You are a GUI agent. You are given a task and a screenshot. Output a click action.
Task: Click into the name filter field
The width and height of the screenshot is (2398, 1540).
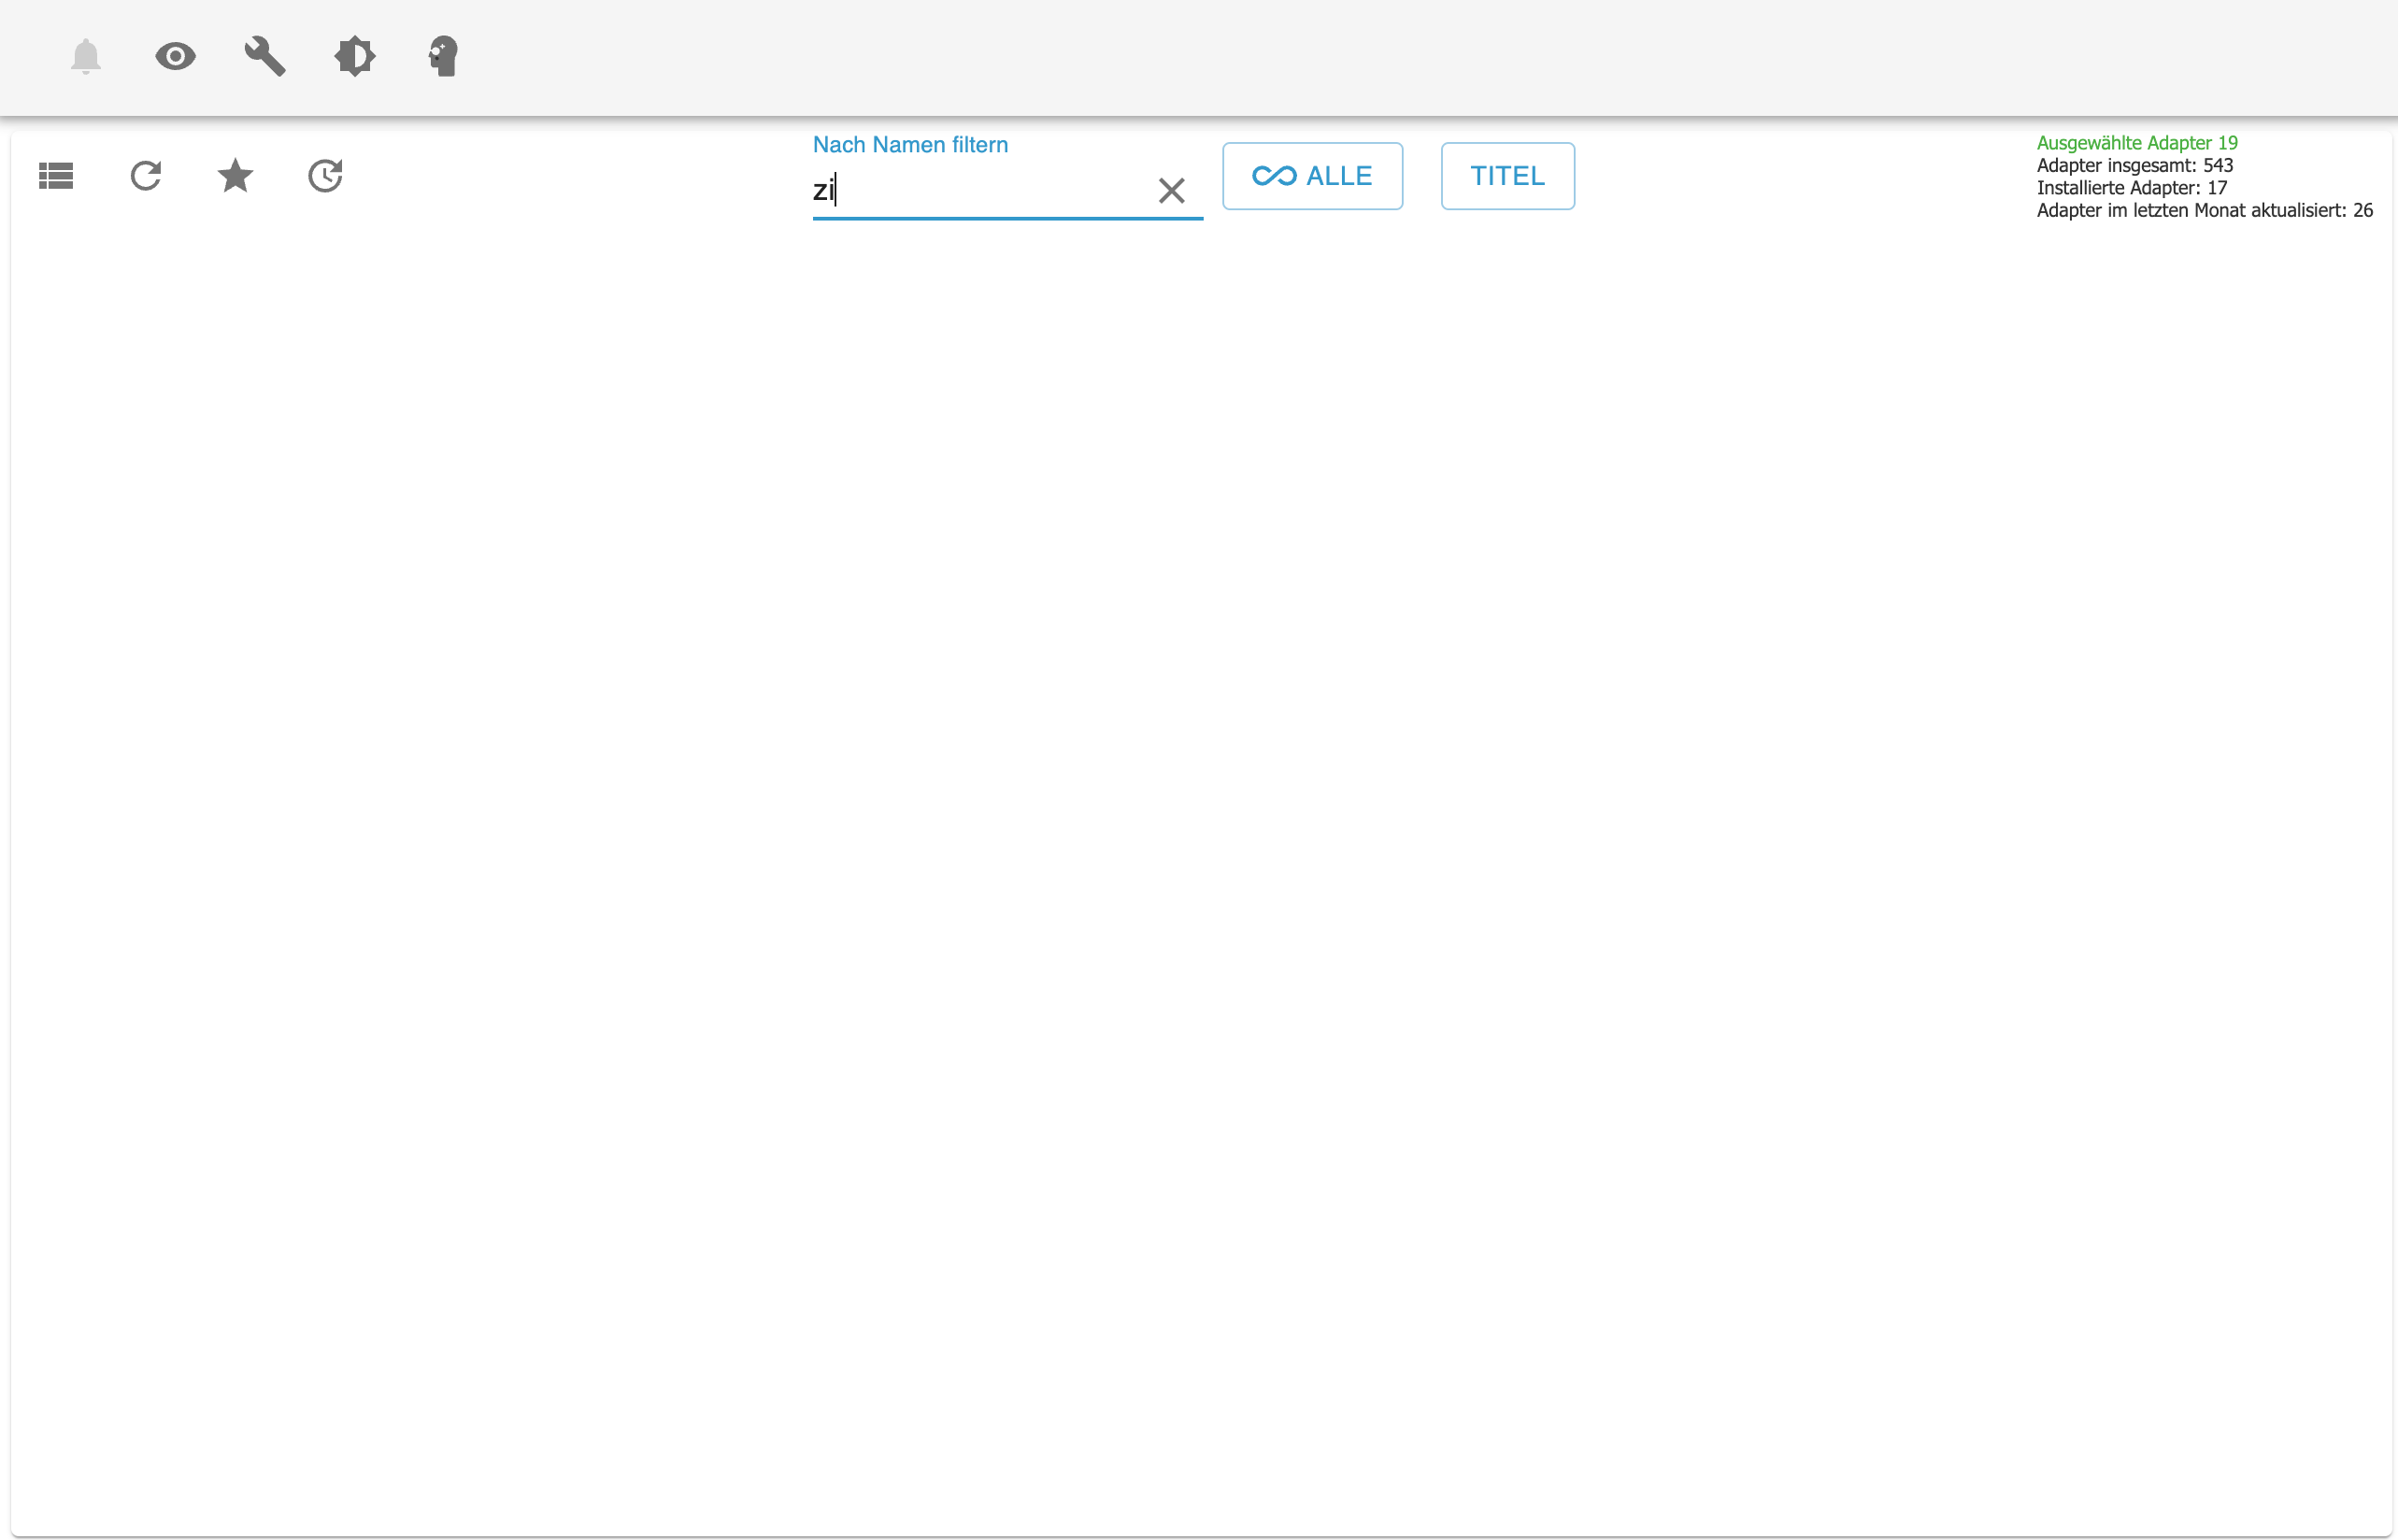[980, 190]
